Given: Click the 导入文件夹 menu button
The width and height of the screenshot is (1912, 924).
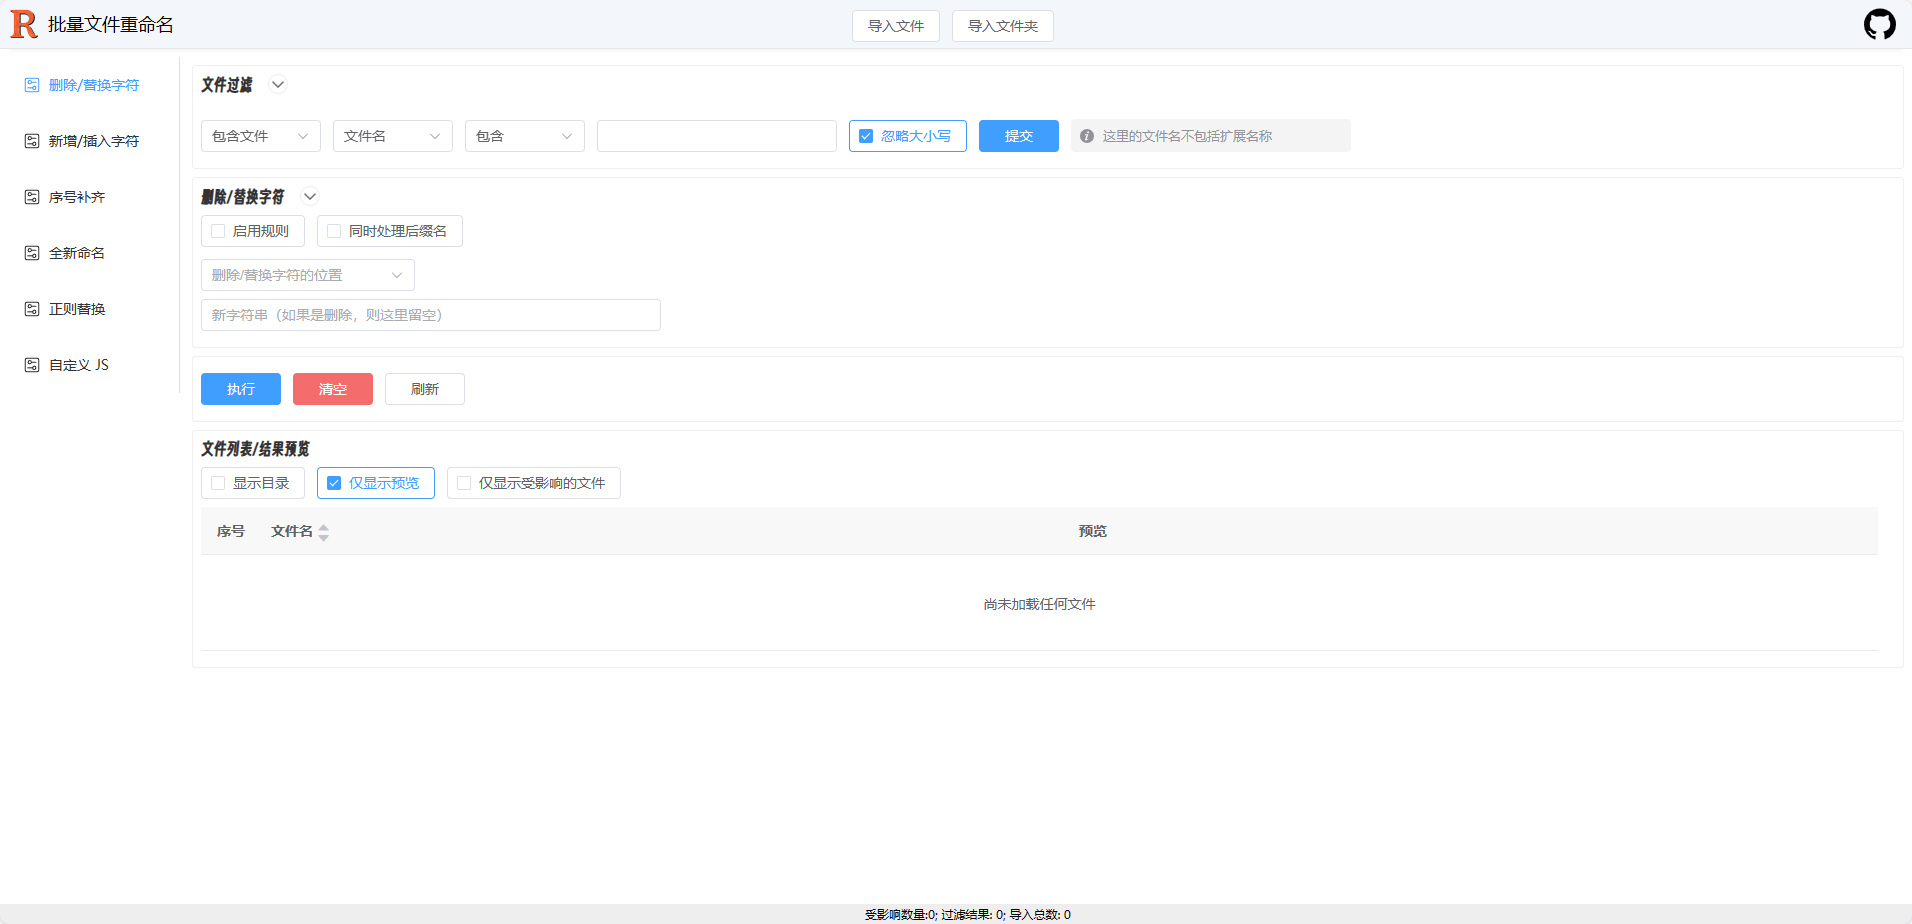Looking at the screenshot, I should coord(1002,26).
